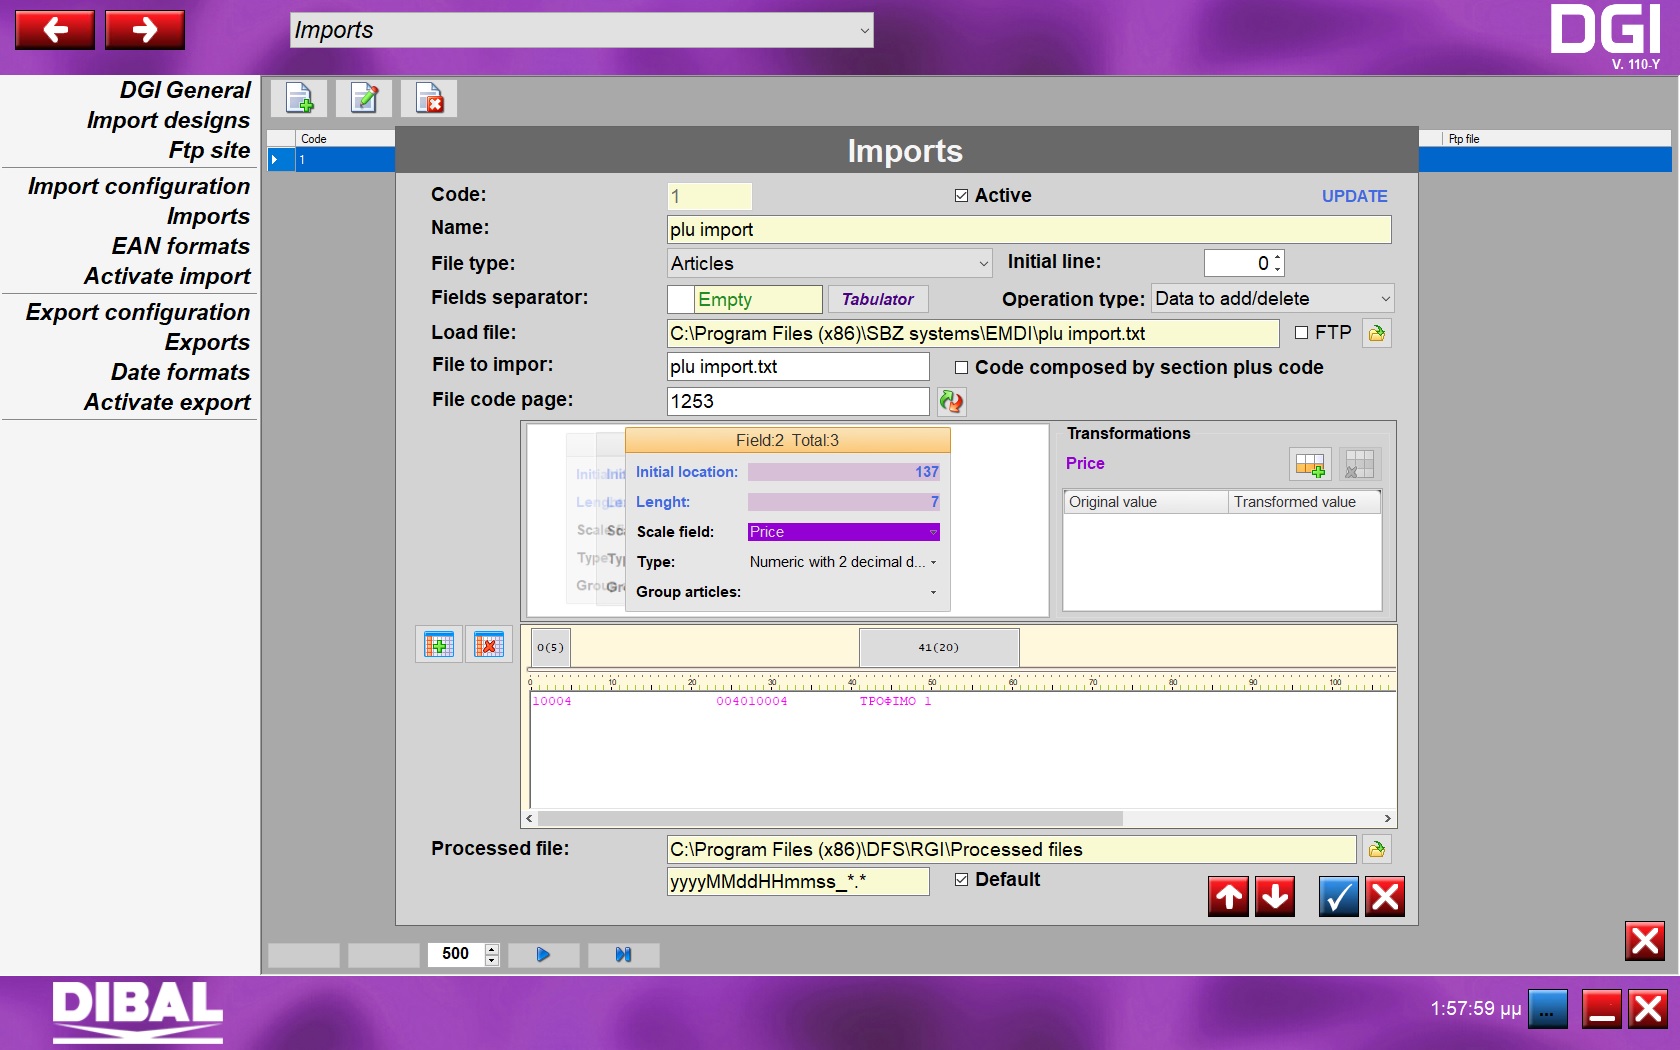The height and width of the screenshot is (1050, 1680).
Task: Cancel the import dialog with red X
Action: tap(1385, 897)
